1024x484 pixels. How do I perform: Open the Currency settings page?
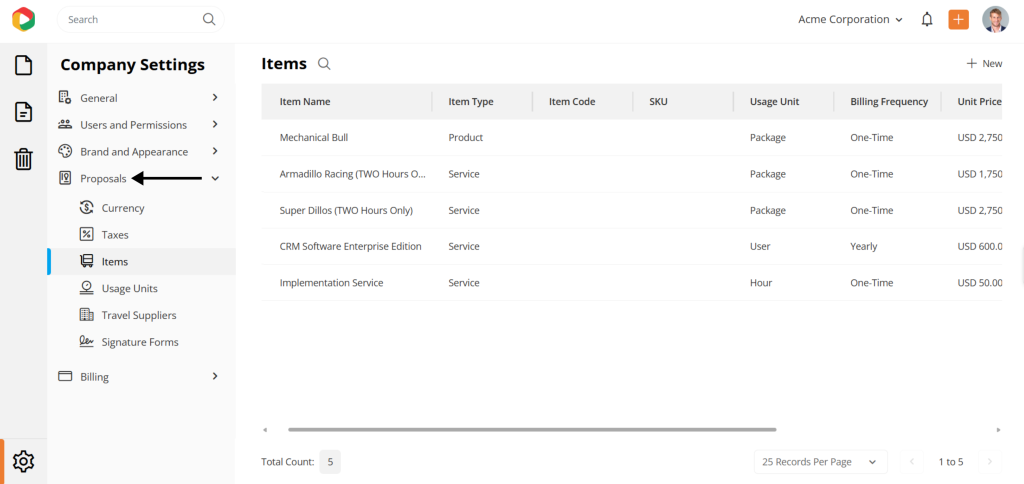(123, 208)
